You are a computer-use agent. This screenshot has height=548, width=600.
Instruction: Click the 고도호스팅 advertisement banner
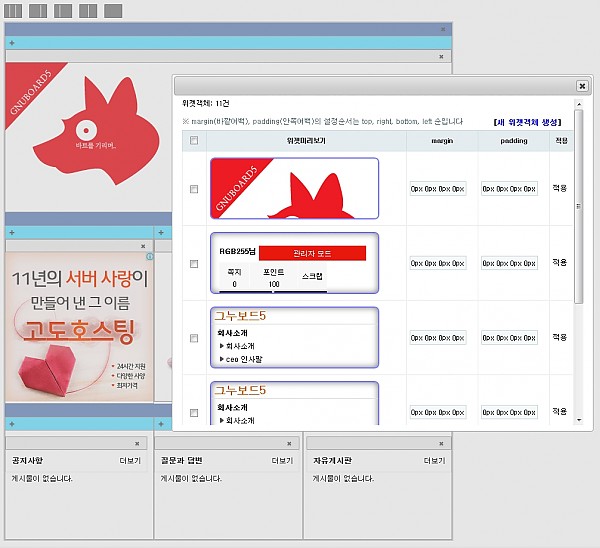79,327
